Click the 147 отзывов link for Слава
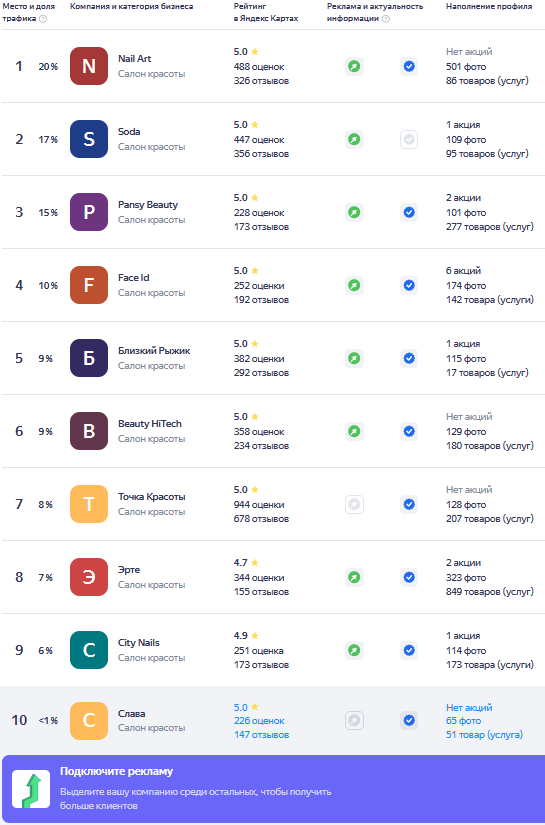Image resolution: width=545 pixels, height=825 pixels. (261, 735)
